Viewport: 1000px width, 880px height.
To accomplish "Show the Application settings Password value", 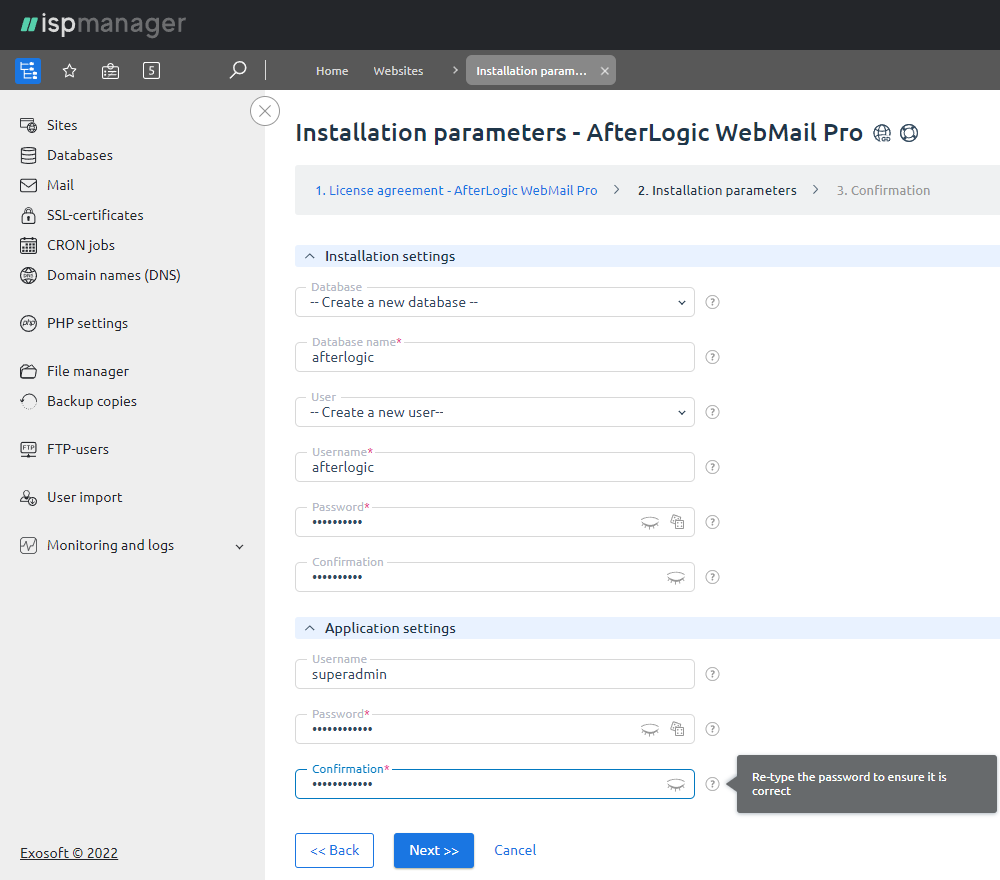I will click(650, 729).
